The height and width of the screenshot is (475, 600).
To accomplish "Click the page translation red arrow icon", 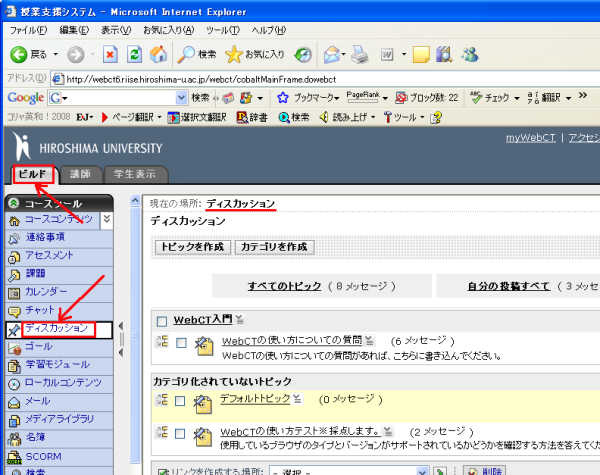I will pyautogui.click(x=104, y=117).
